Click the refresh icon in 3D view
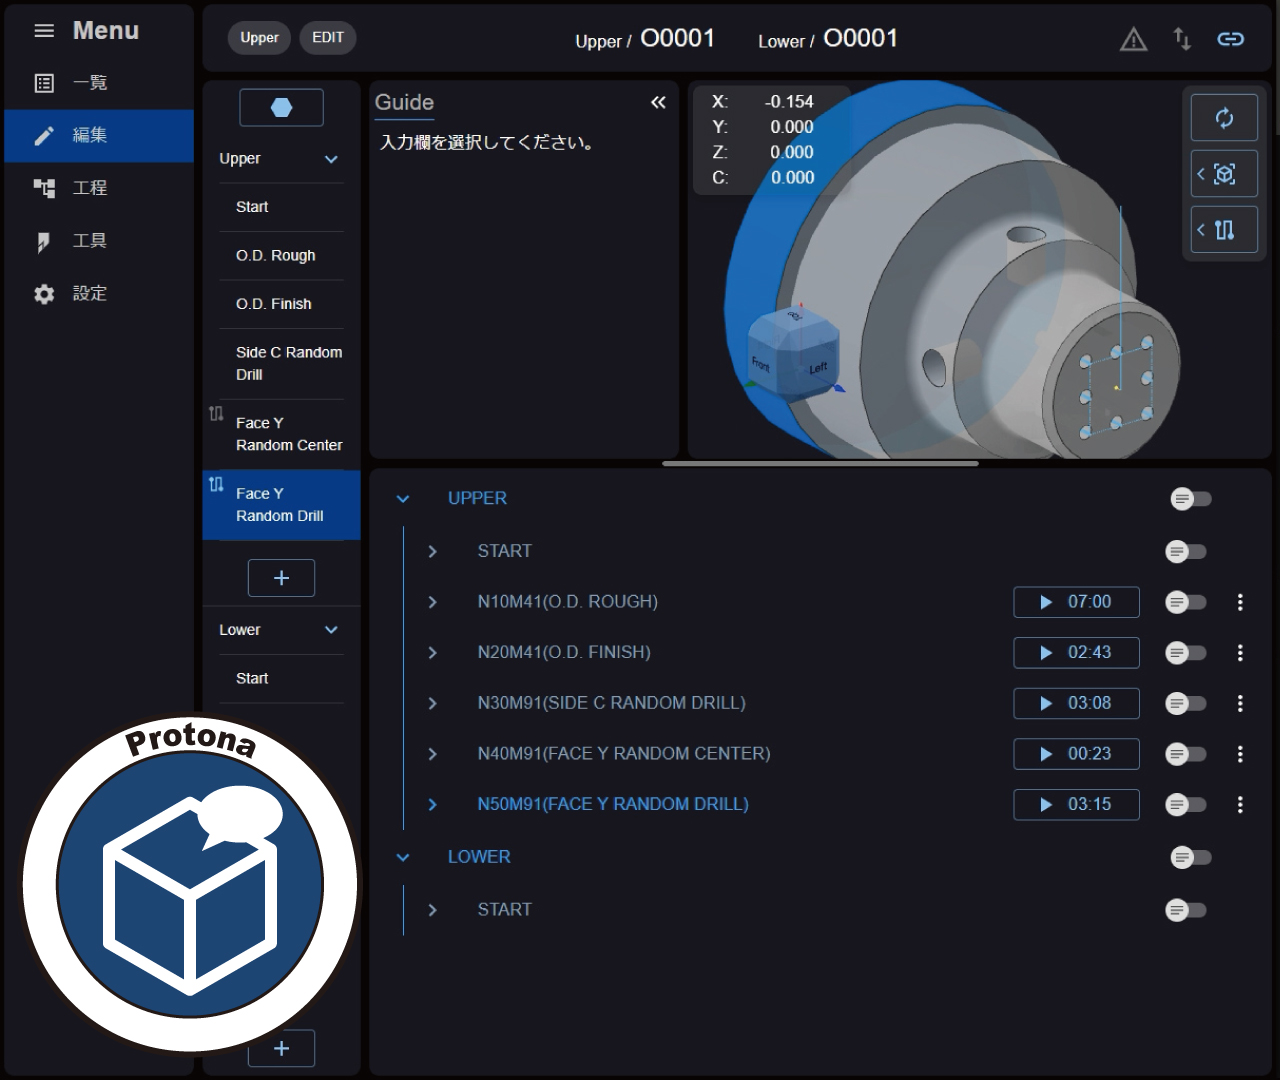1280x1080 pixels. click(1224, 118)
